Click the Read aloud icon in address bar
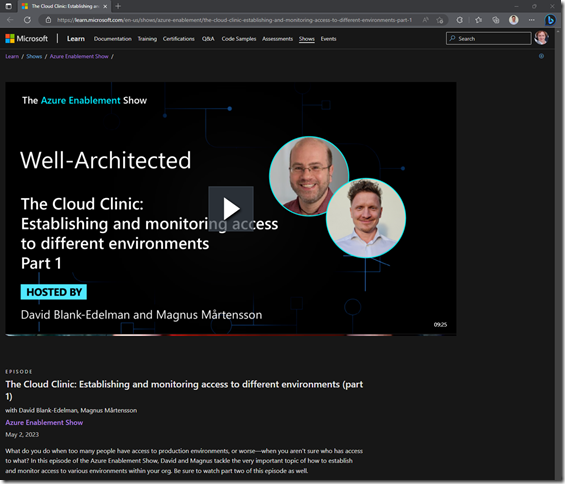565x484 pixels. 426,20
